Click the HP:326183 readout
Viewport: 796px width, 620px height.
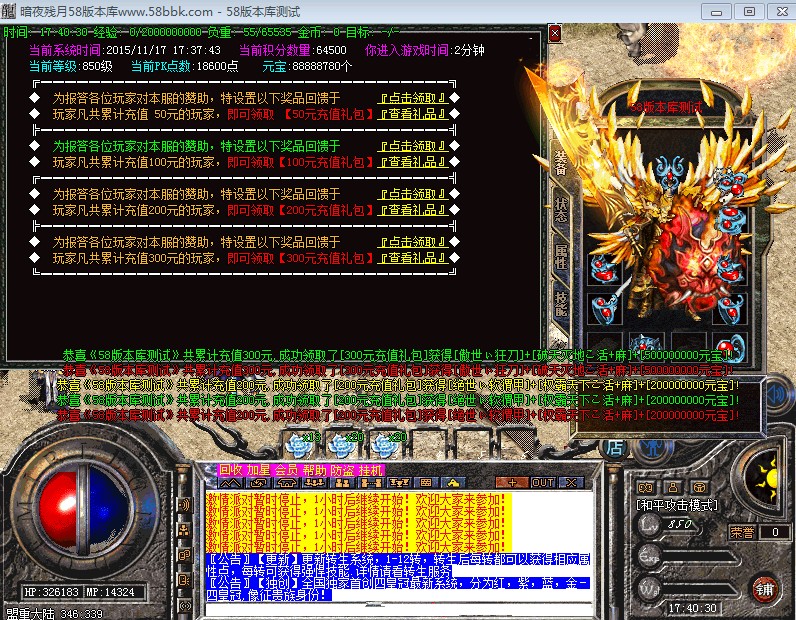[x=51, y=592]
